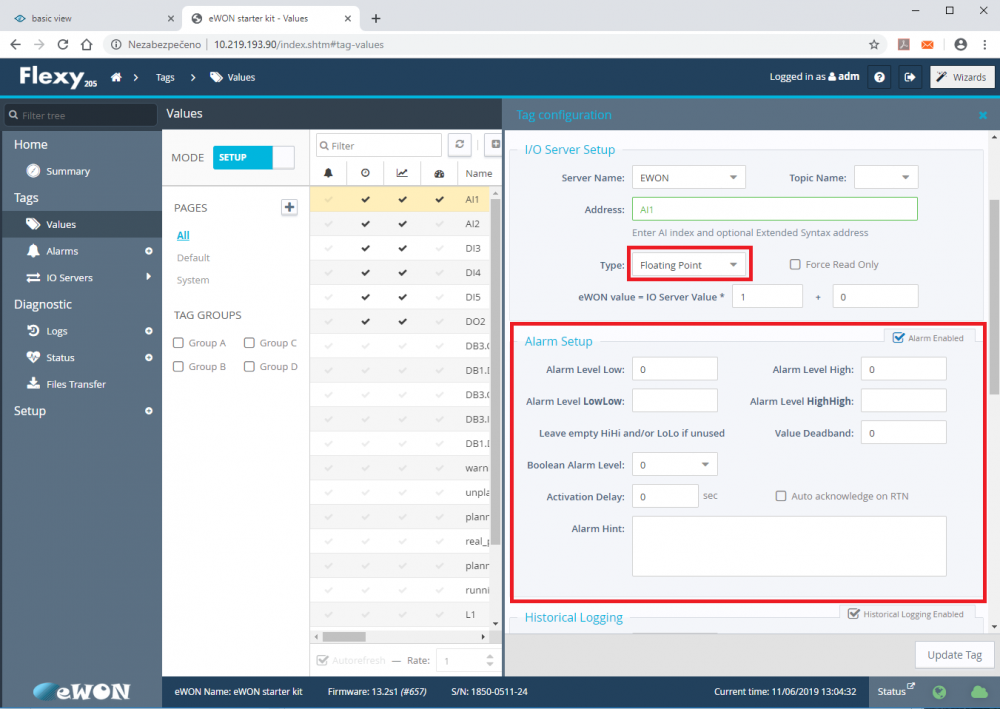The image size is (1000, 709).
Task: Go to home via house icon in breadcrumb
Action: 116,77
